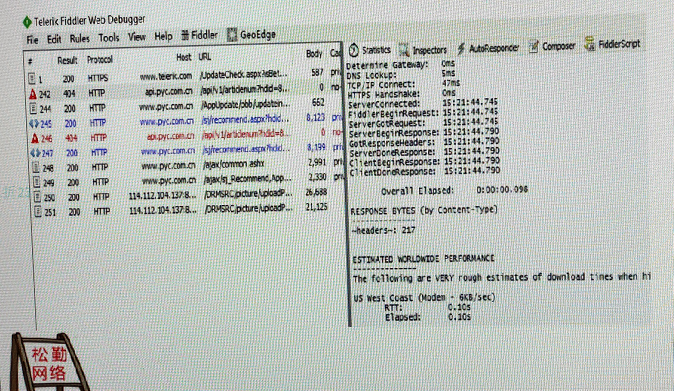
Task: Select the /ajax/common.ashx URL
Action: point(234,164)
